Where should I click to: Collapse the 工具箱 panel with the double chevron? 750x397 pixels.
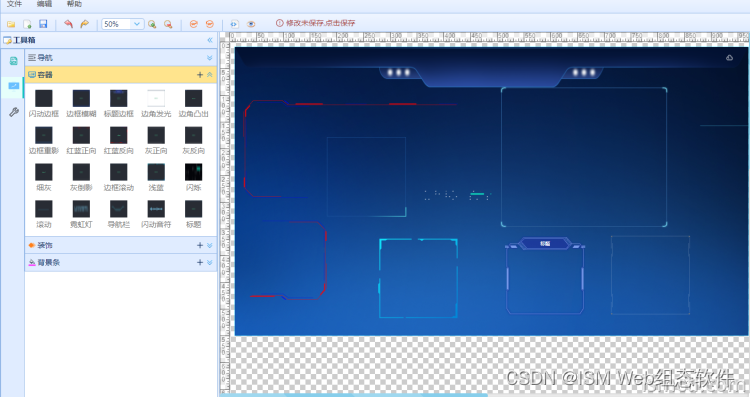pos(210,40)
